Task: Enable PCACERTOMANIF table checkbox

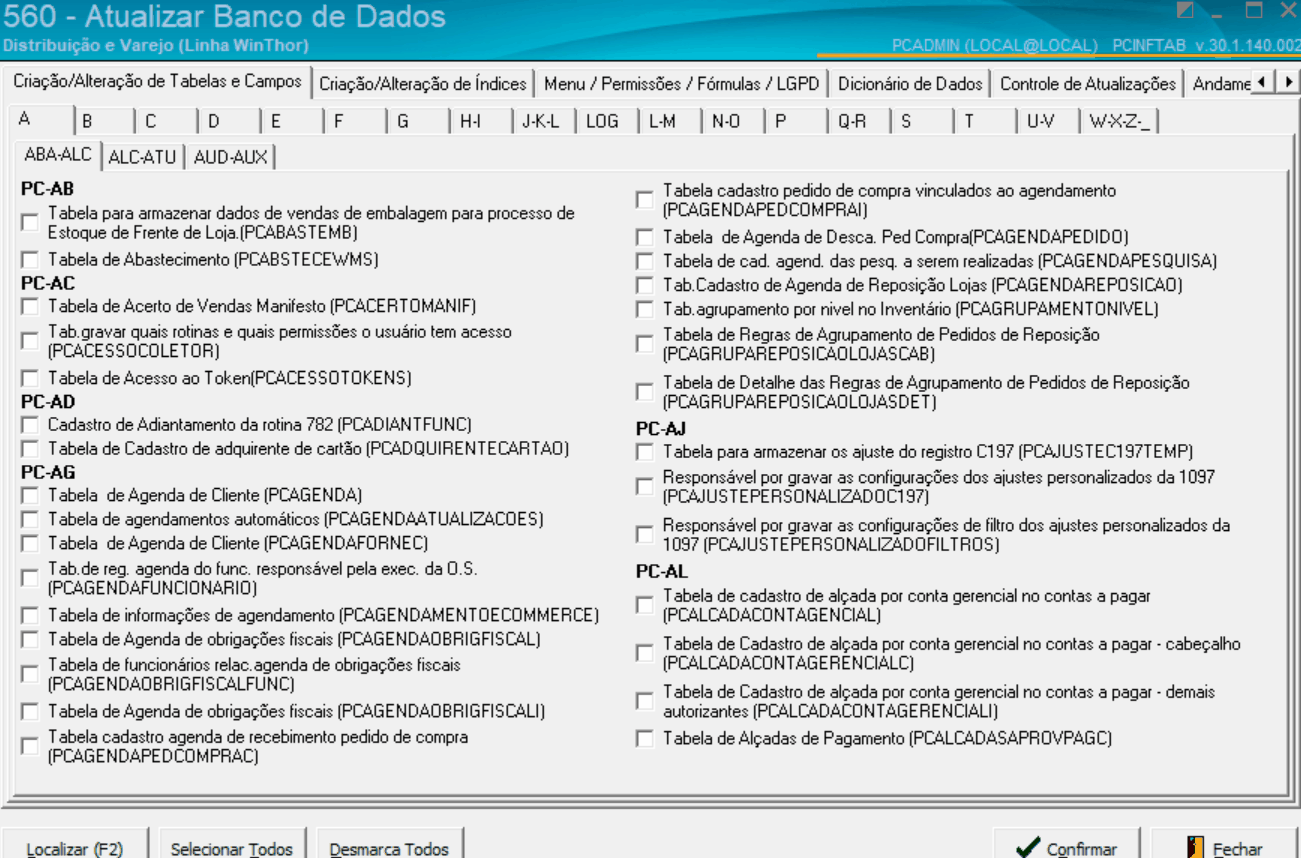Action: click(x=30, y=306)
